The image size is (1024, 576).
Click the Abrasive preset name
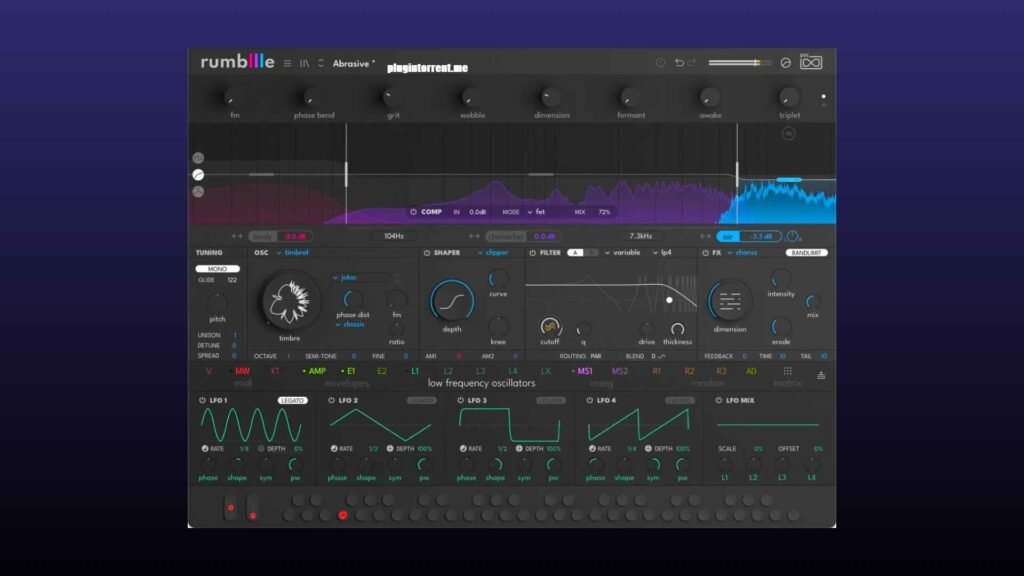click(351, 63)
